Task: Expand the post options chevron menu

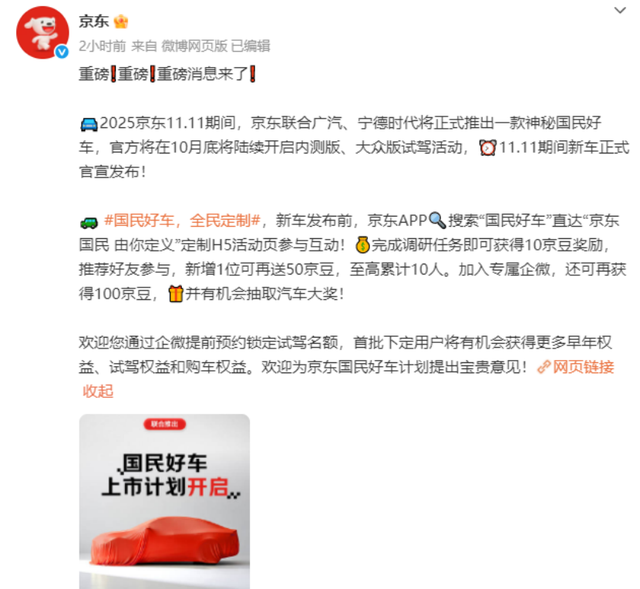Action: click(620, 10)
